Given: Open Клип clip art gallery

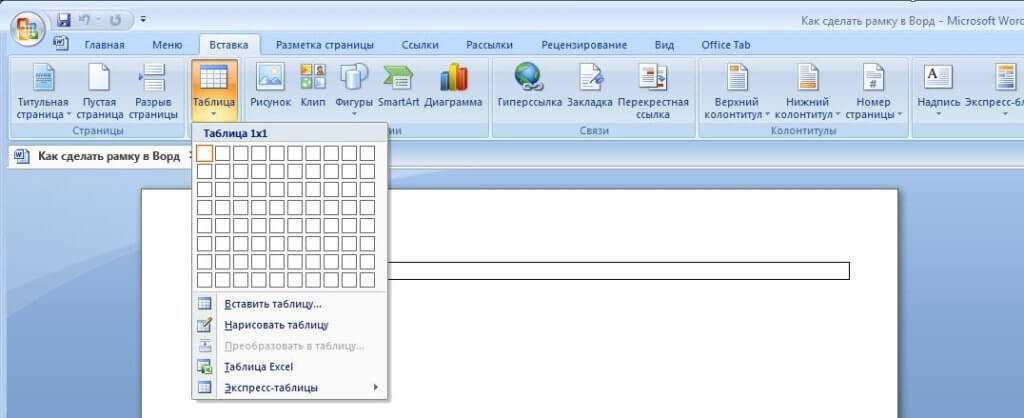Looking at the screenshot, I should pos(313,86).
